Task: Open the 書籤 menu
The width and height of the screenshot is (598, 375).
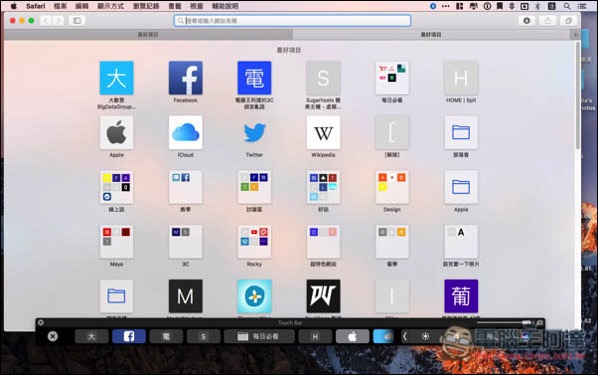Action: tap(175, 6)
